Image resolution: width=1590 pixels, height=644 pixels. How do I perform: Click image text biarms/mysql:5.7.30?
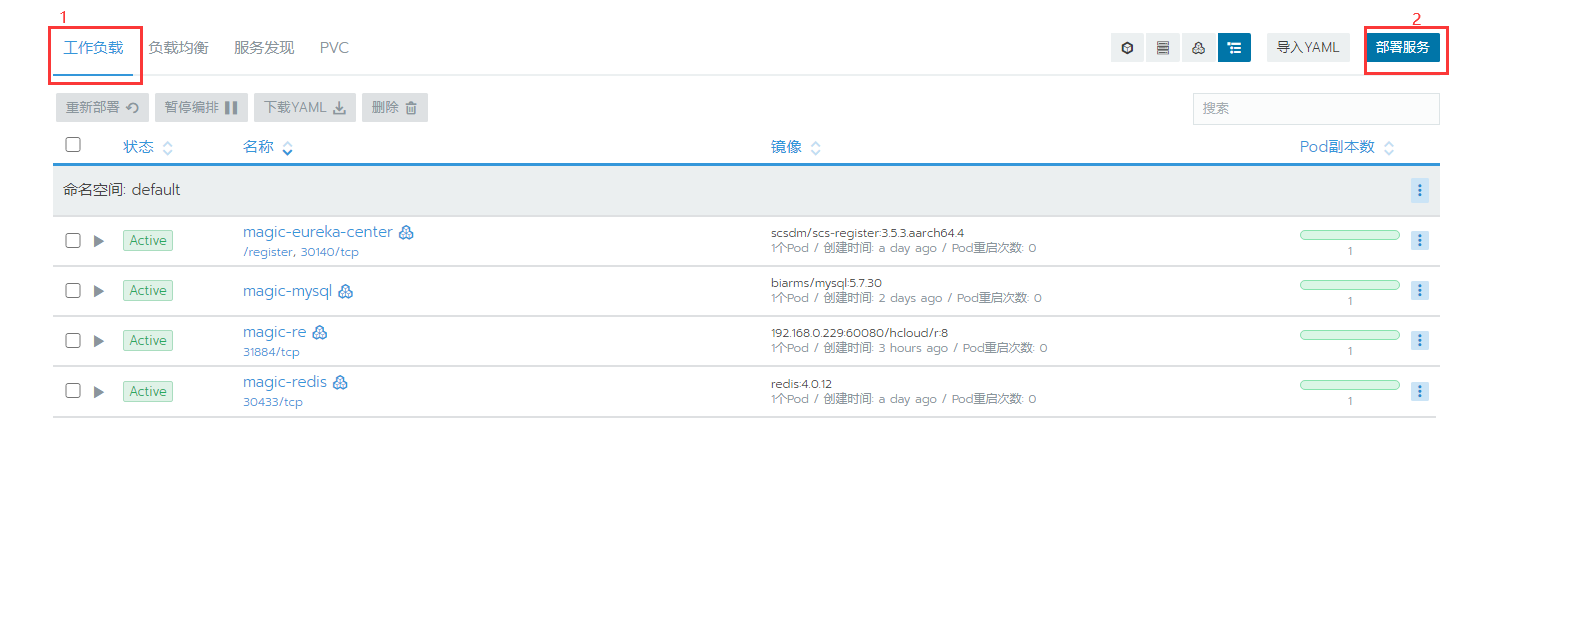(x=826, y=283)
